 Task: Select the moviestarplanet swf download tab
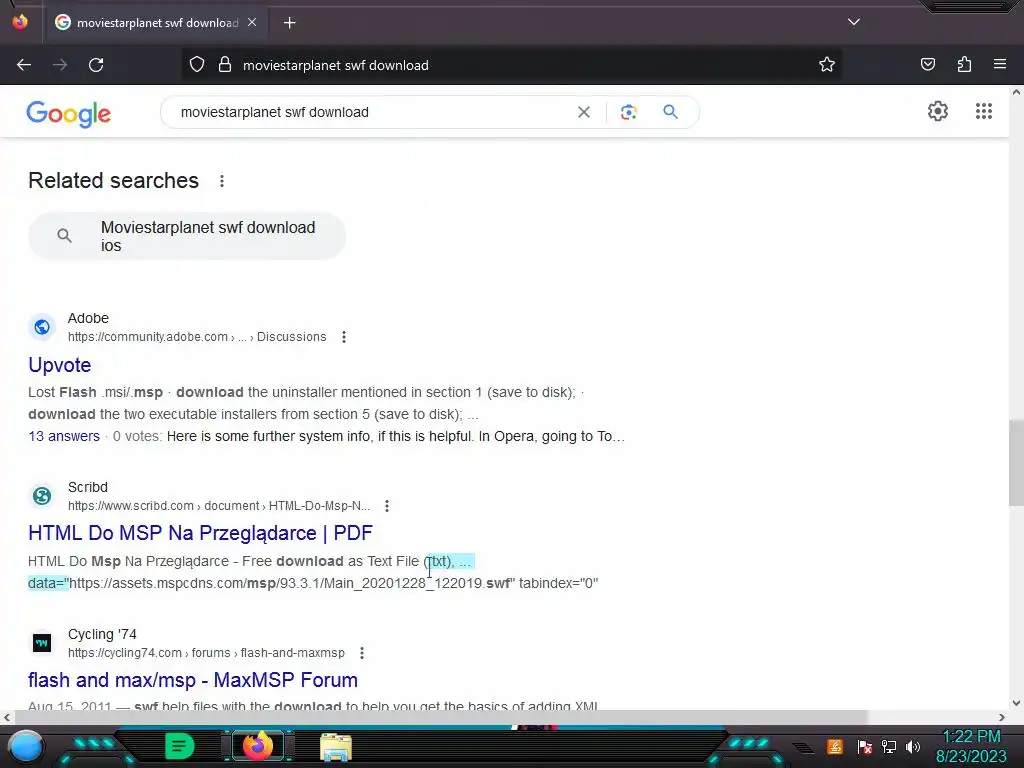click(x=156, y=23)
